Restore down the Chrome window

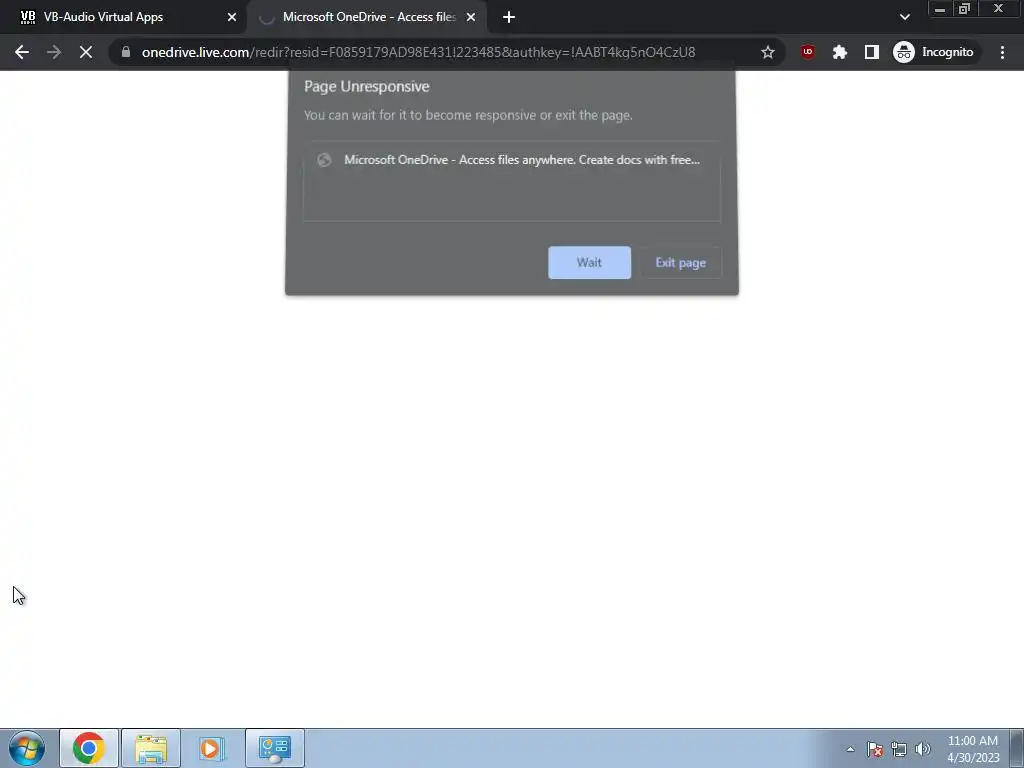tap(965, 9)
